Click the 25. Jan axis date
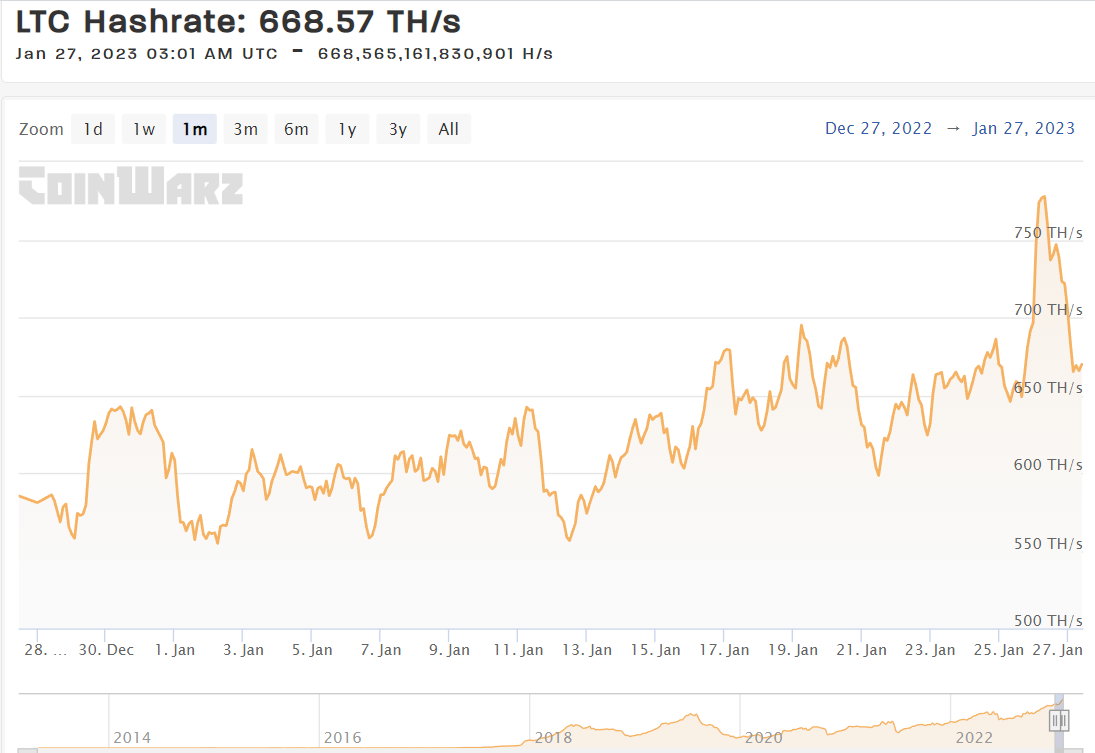 tap(999, 650)
